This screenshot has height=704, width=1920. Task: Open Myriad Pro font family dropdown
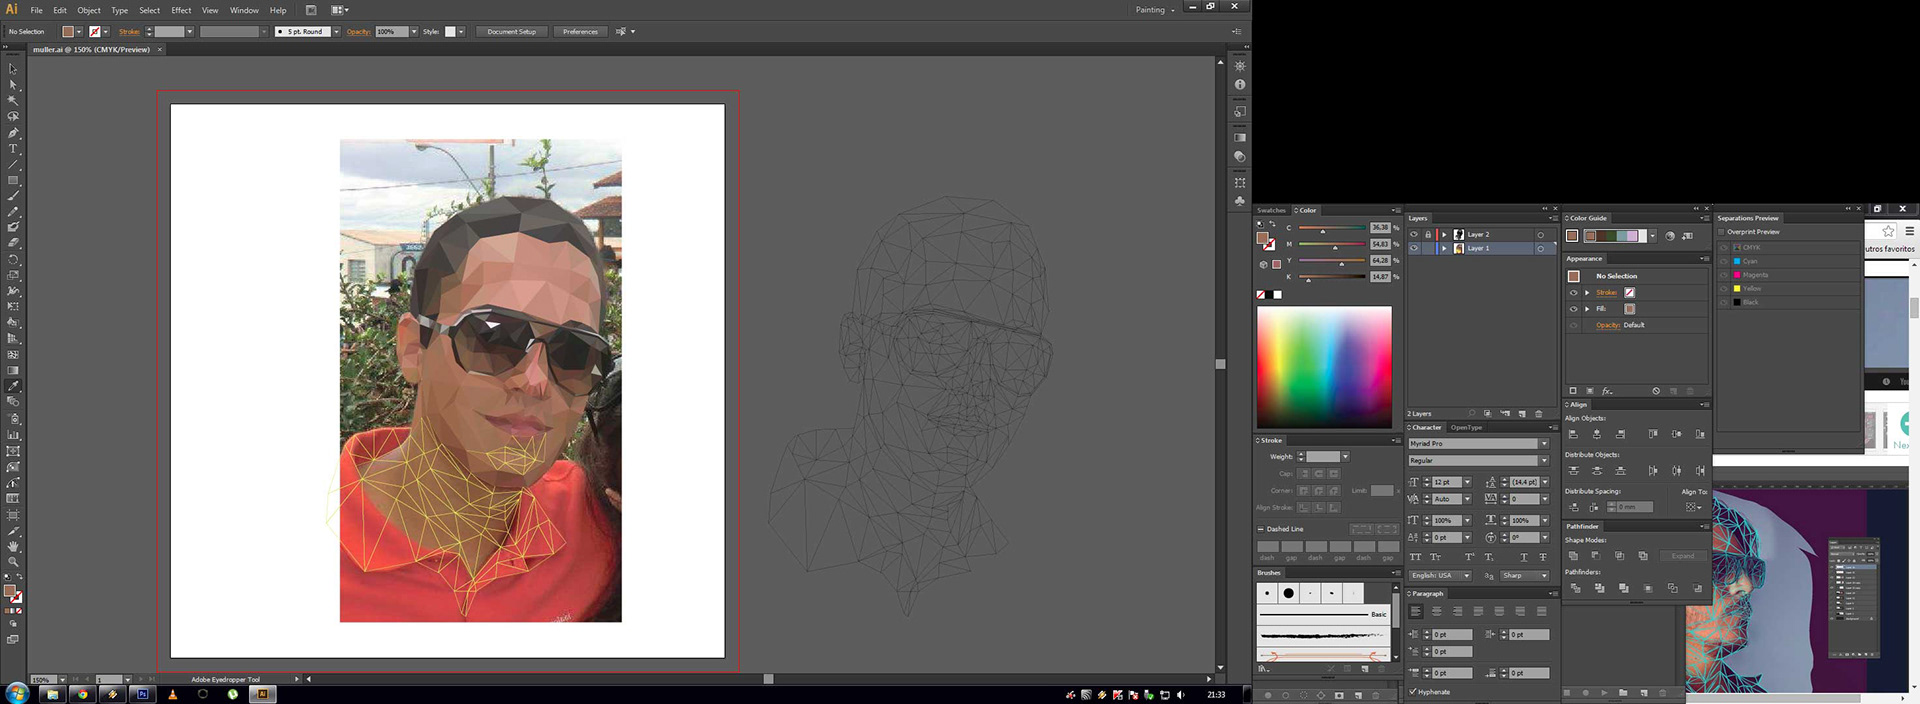1544,444
